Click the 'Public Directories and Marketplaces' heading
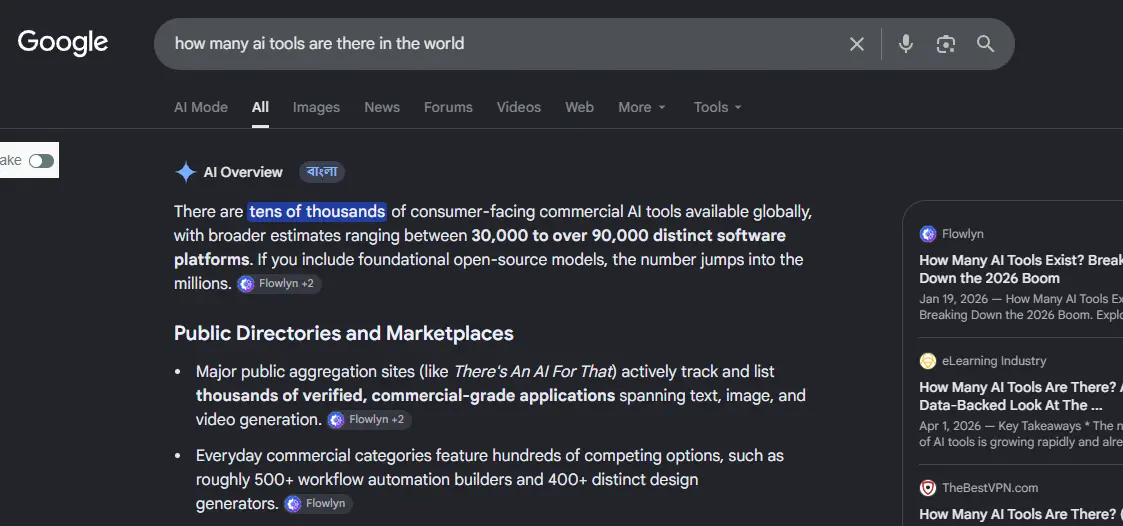 (x=344, y=333)
